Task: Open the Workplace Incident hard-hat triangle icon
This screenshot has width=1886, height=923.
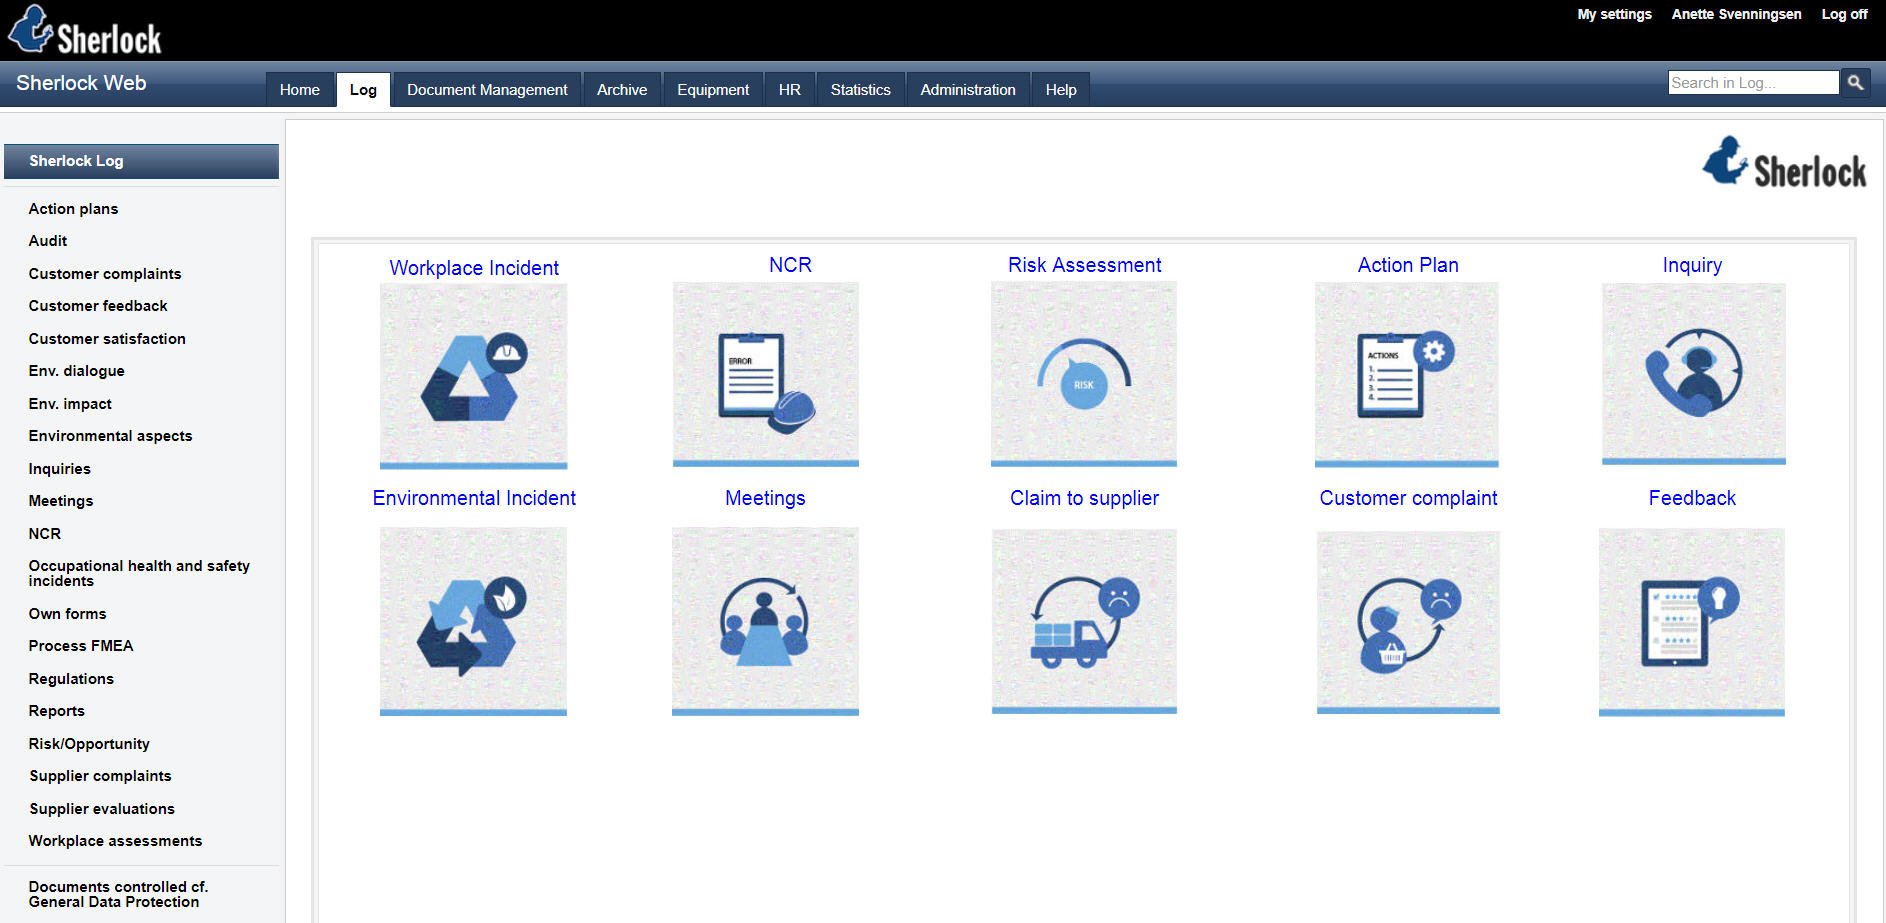Action: pyautogui.click(x=473, y=376)
